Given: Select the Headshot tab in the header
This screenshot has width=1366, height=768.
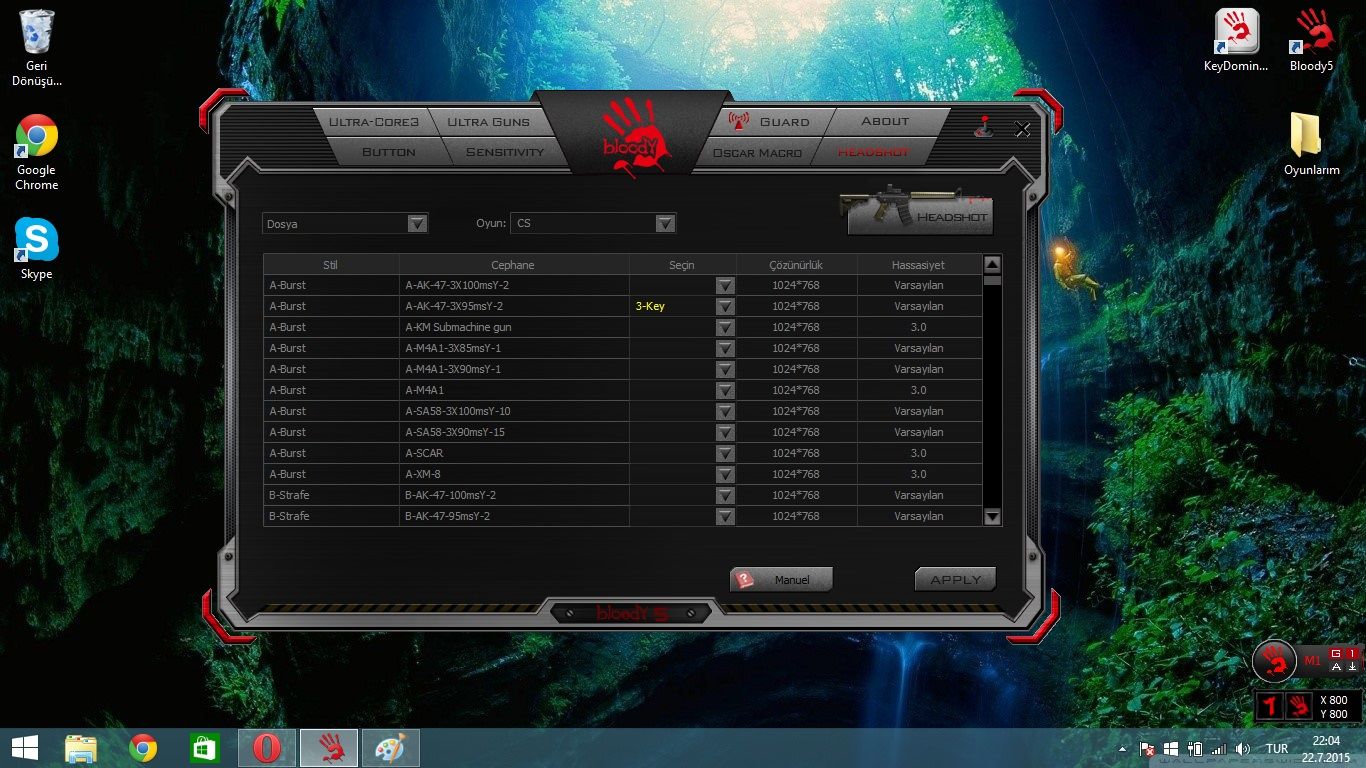Looking at the screenshot, I should tap(873, 152).
